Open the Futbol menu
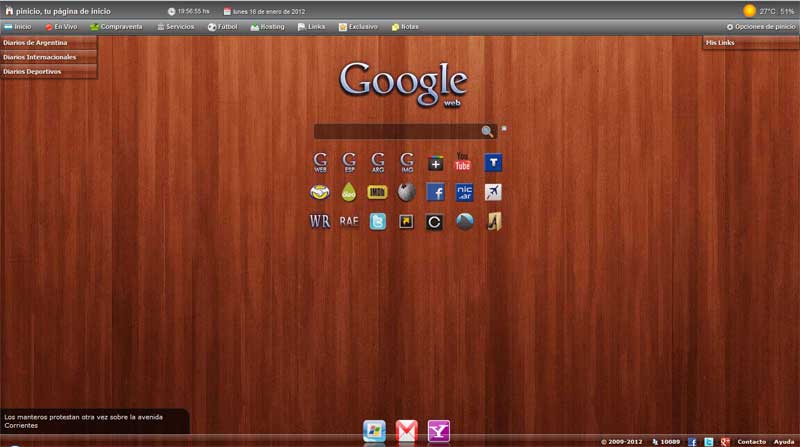Image resolution: width=800 pixels, height=447 pixels. coord(224,27)
